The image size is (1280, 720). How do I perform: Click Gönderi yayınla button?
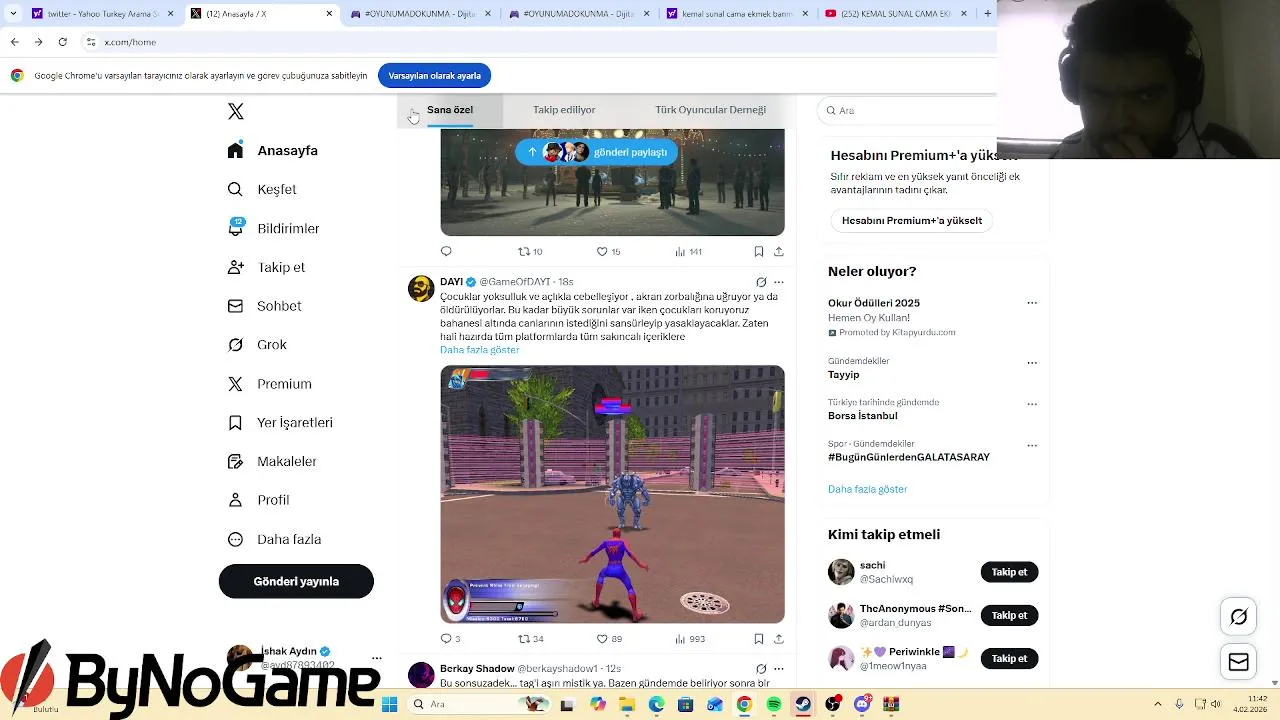tap(296, 581)
